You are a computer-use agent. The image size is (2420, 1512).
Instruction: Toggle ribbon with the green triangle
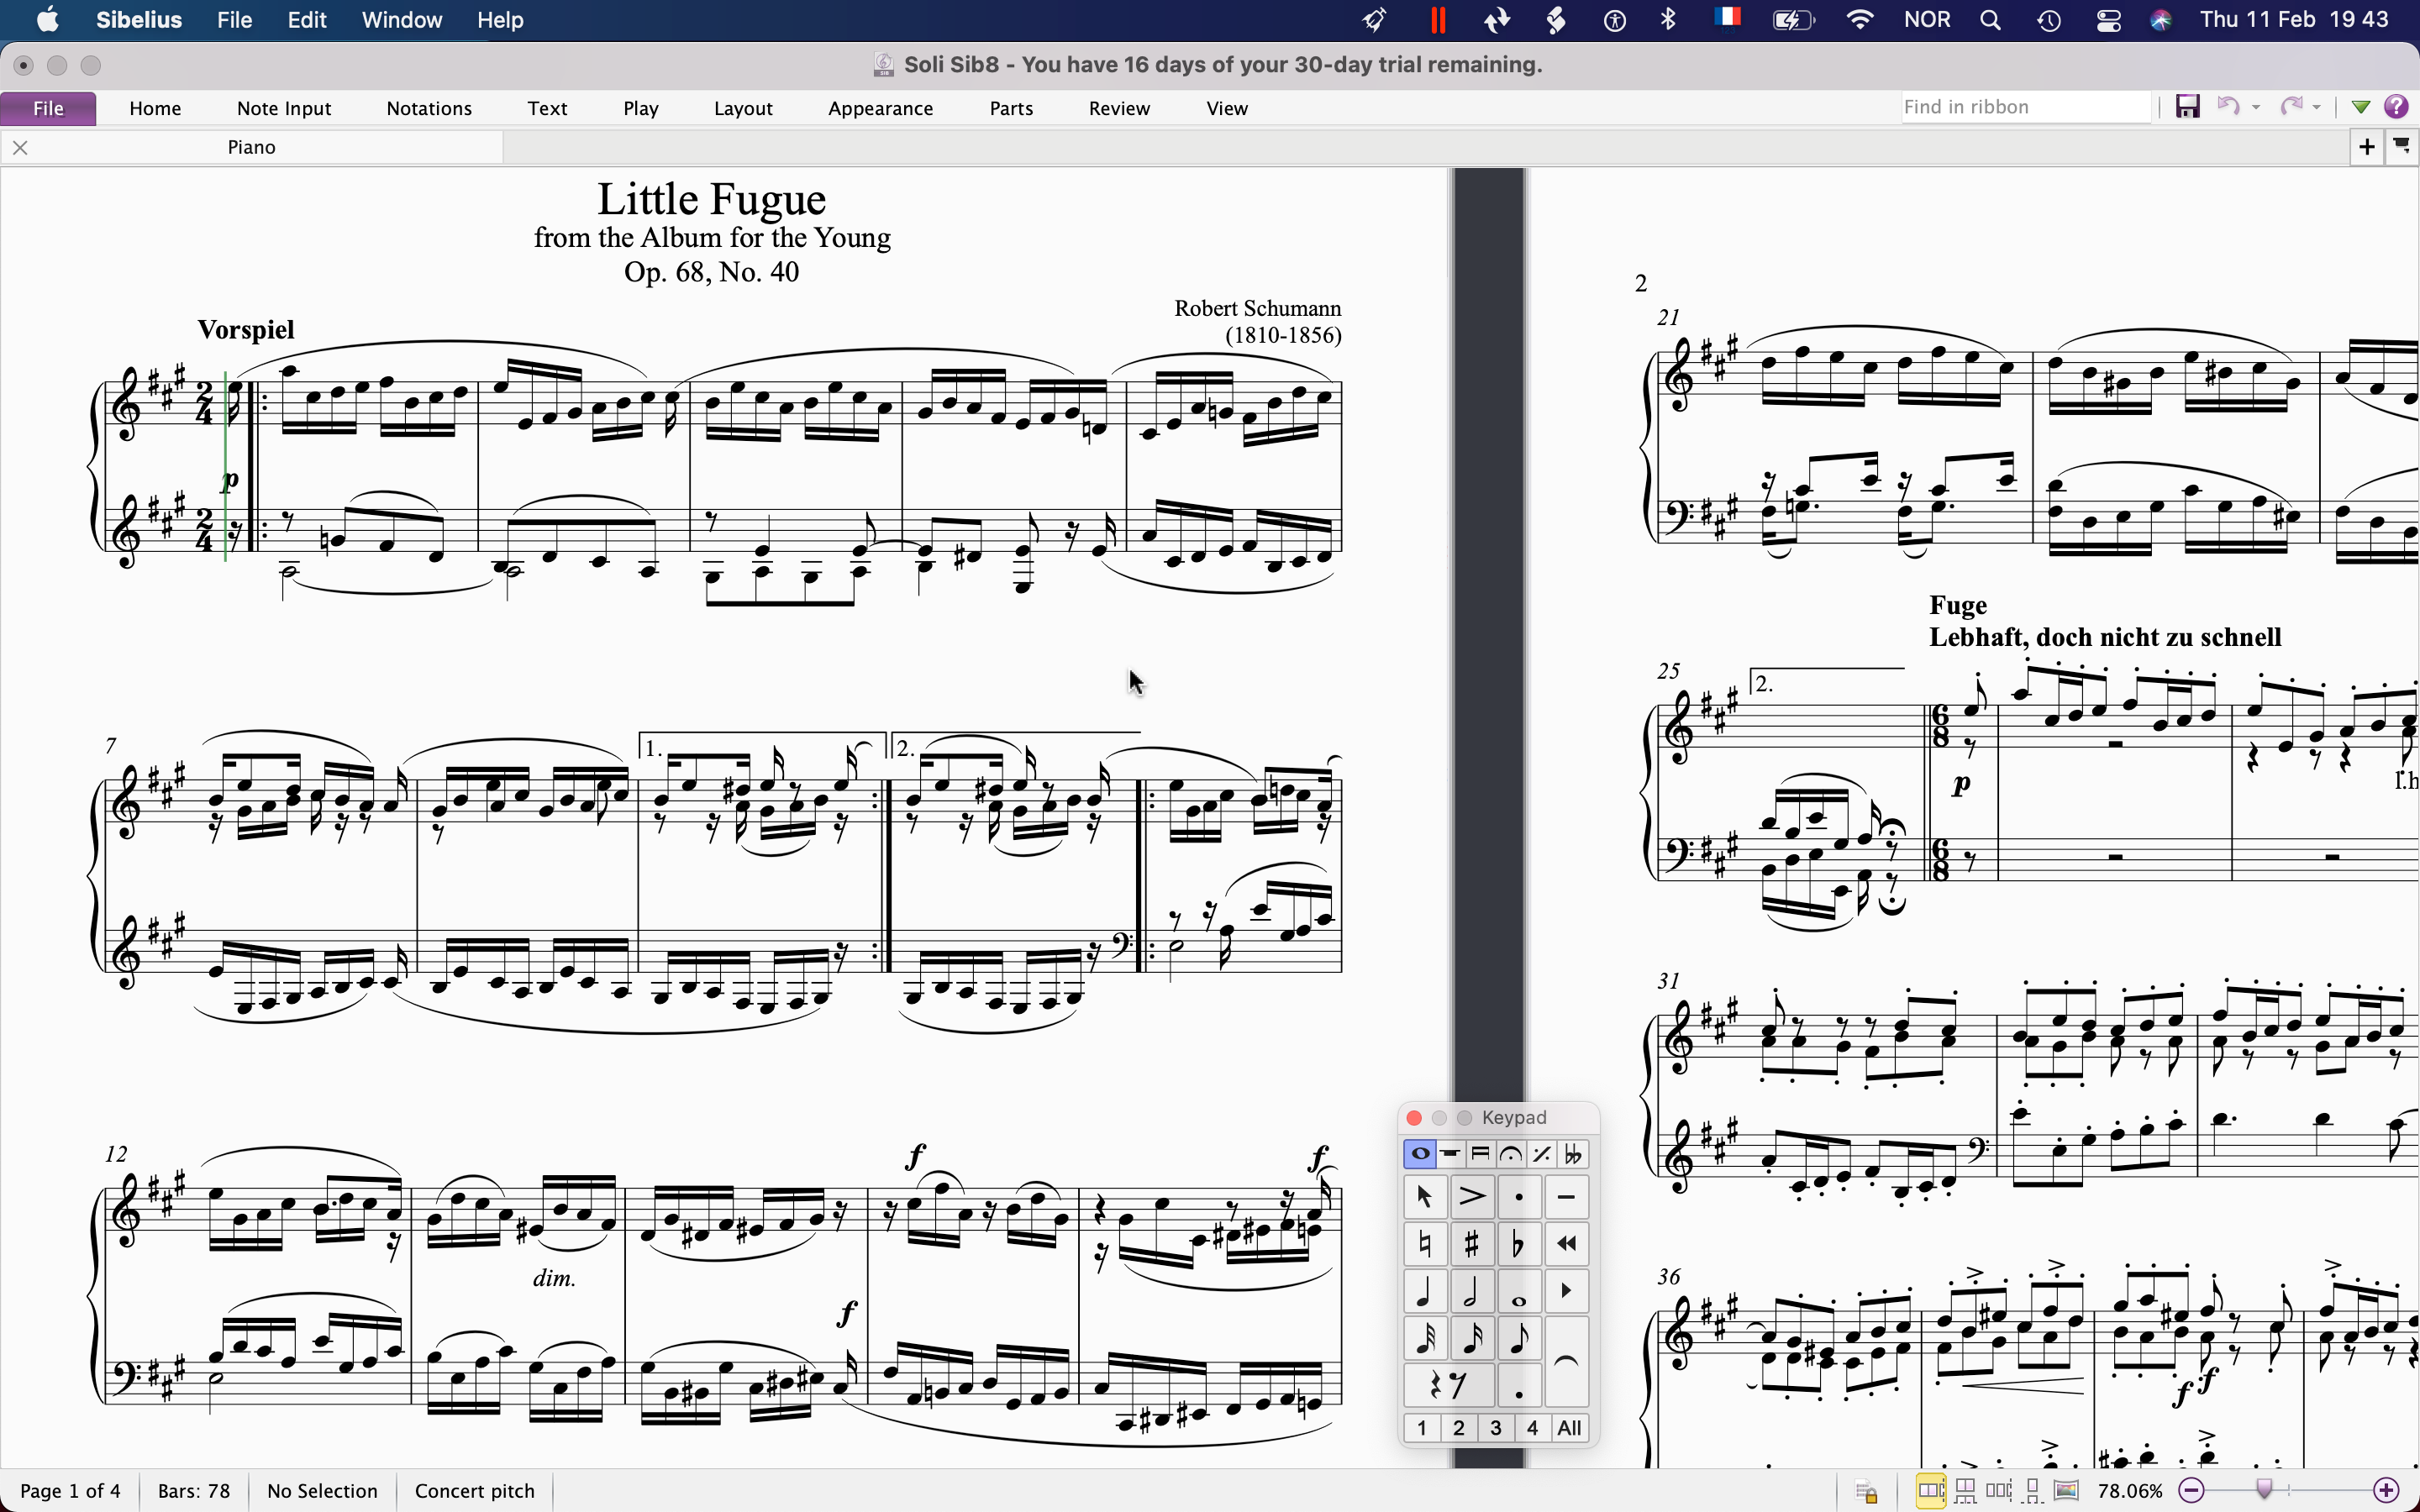coord(2361,107)
